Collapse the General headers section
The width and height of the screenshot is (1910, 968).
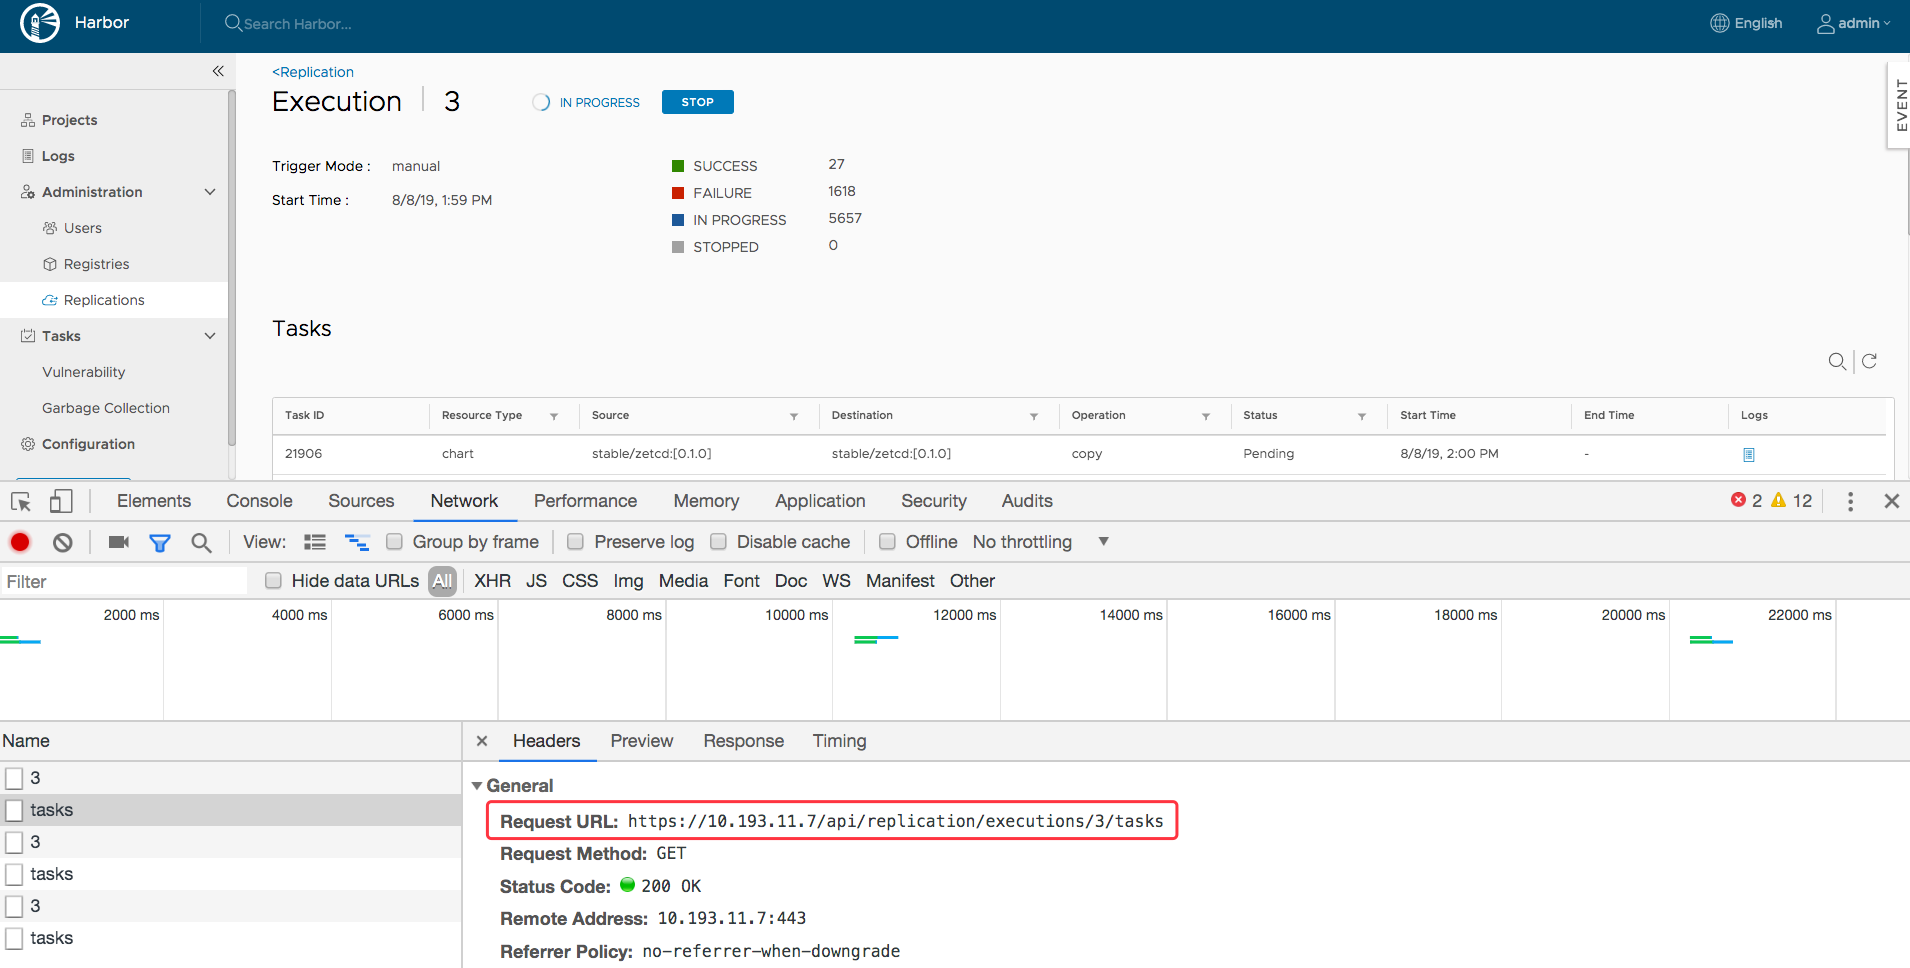pyautogui.click(x=477, y=786)
